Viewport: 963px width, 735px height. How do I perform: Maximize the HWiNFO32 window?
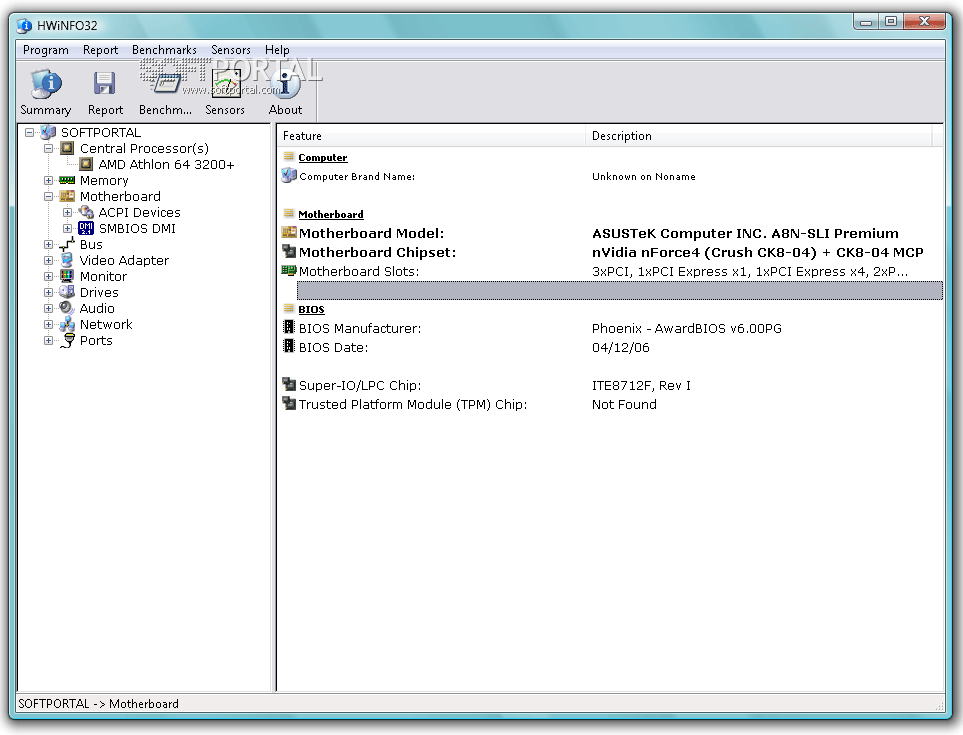891,21
